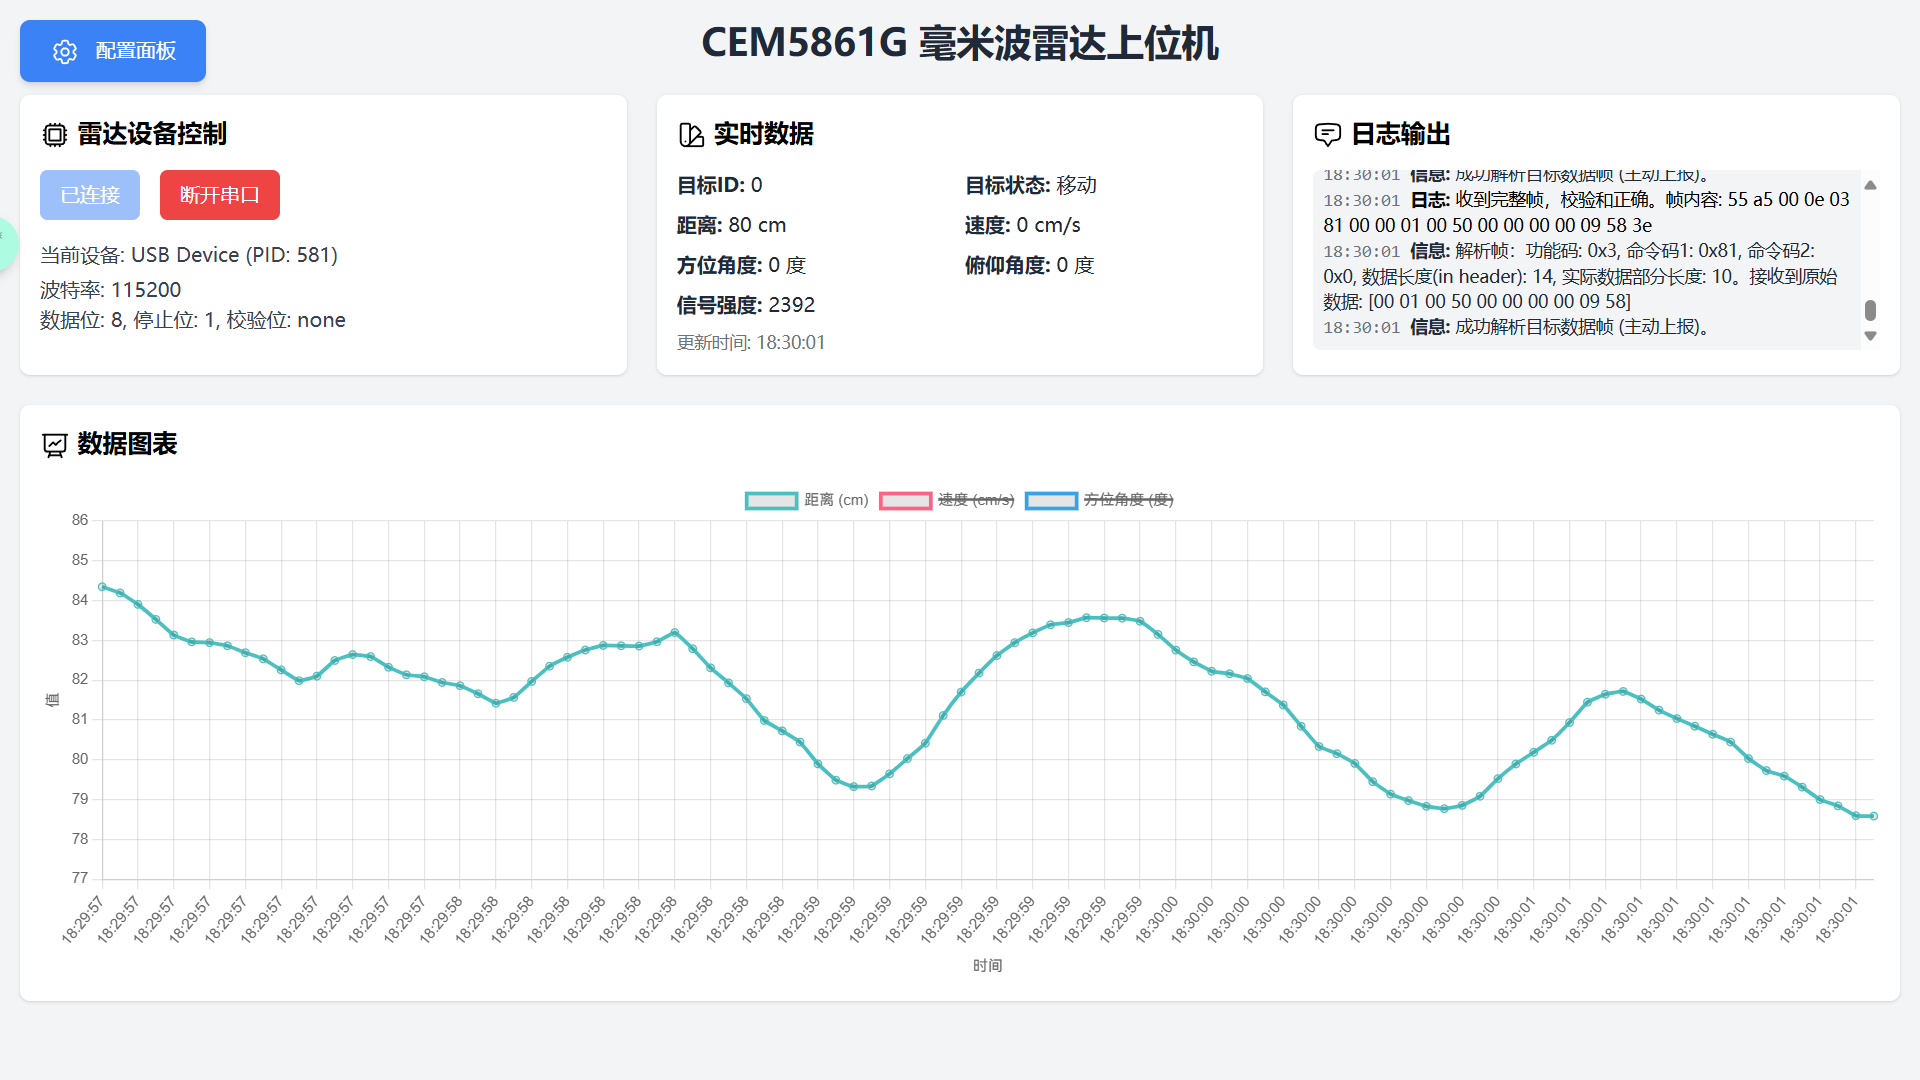Click the first data point near 84
The width and height of the screenshot is (1920, 1080).
pos(102,587)
